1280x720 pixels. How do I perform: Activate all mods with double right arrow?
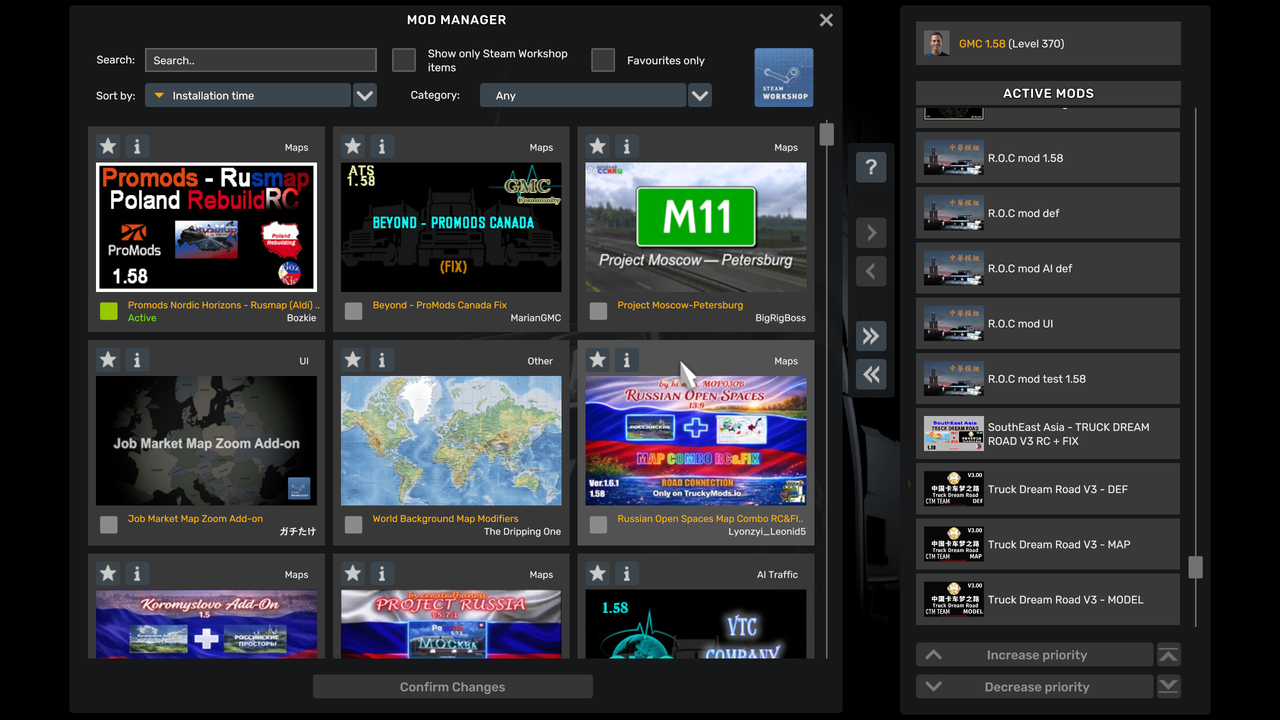coord(871,336)
